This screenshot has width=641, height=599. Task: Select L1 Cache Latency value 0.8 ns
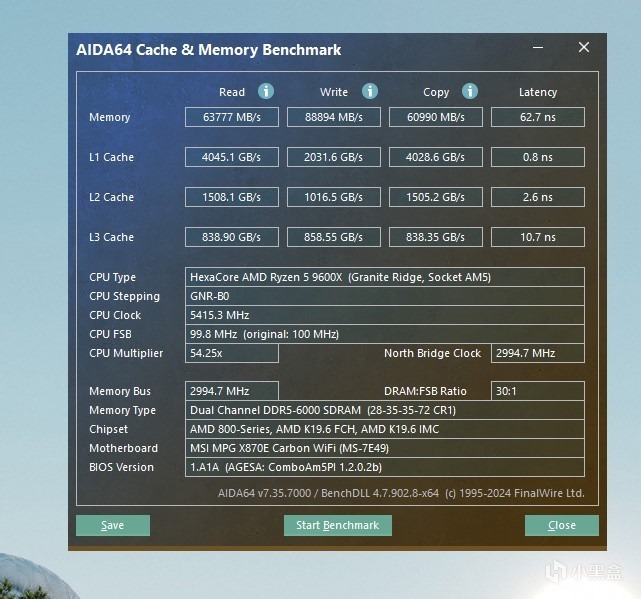click(538, 157)
